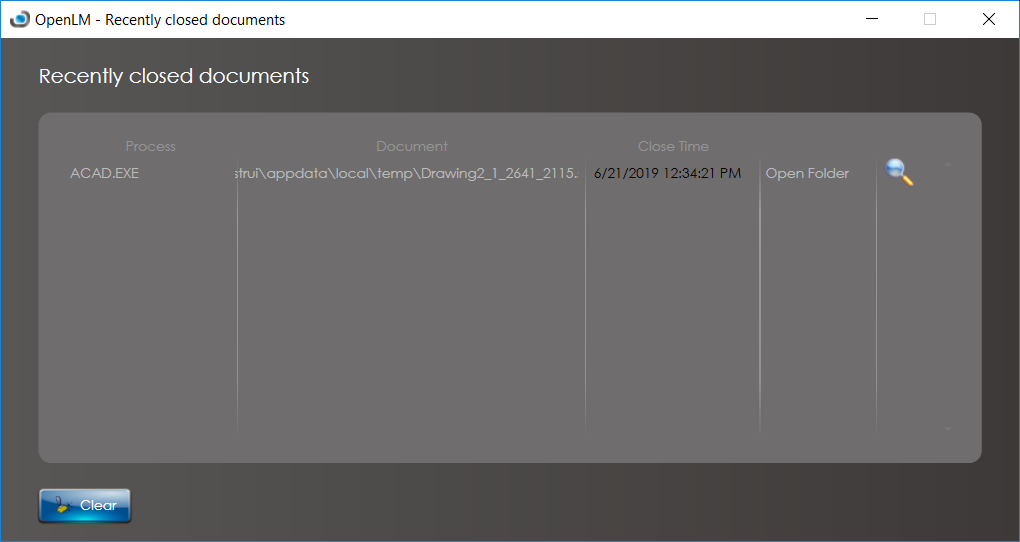Click the 6/21/2019 12:34:21 PM close time

coord(667,173)
